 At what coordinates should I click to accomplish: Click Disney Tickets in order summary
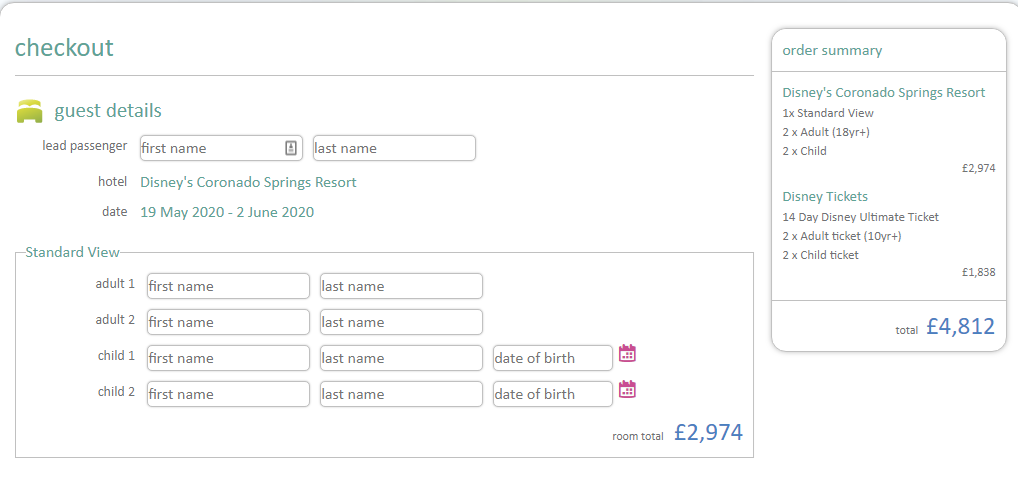[x=825, y=196]
